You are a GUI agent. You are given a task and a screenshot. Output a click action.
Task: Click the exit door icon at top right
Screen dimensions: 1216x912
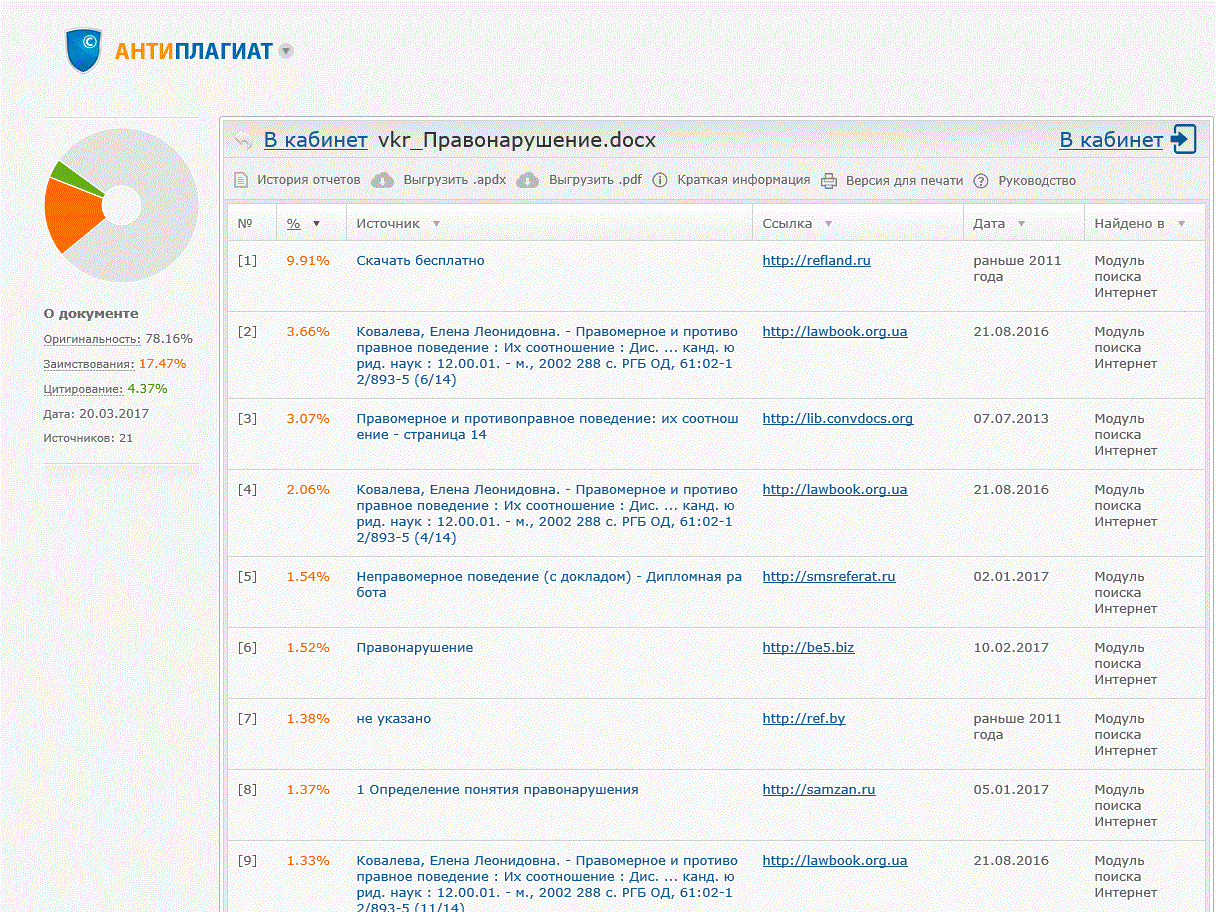[x=1184, y=140]
